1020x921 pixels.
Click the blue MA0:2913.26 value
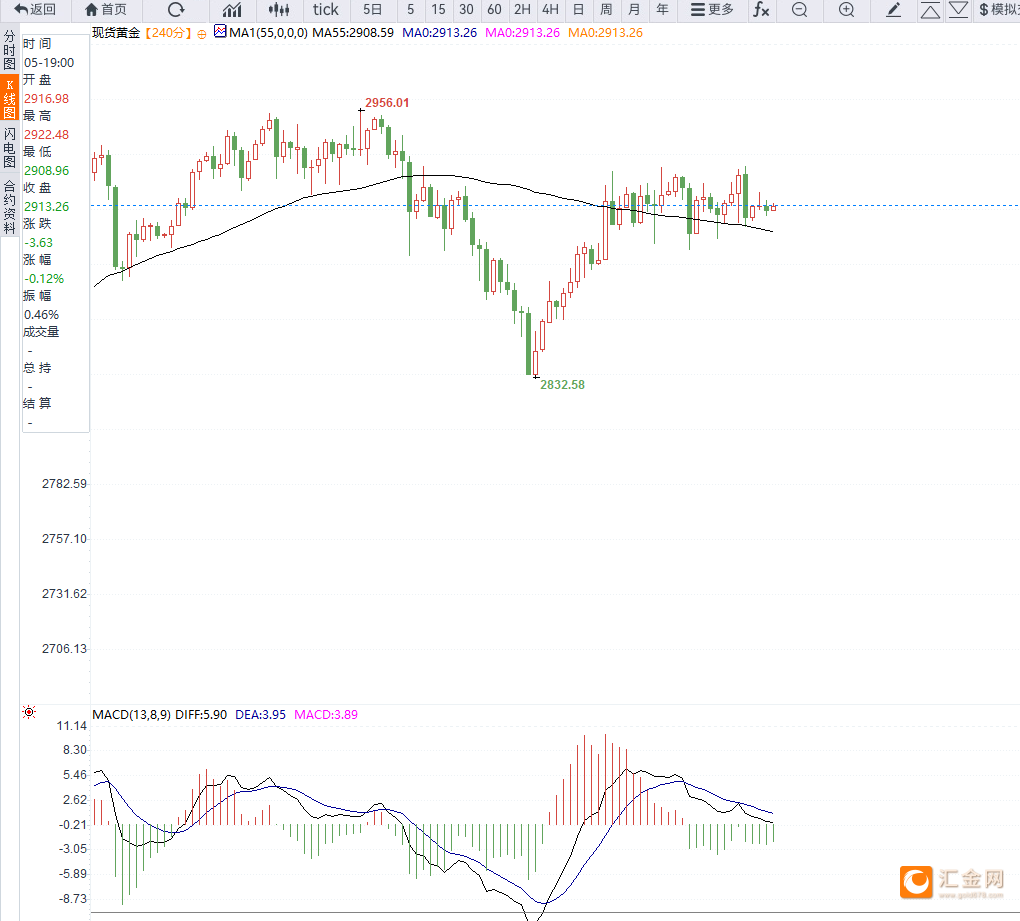[x=439, y=33]
